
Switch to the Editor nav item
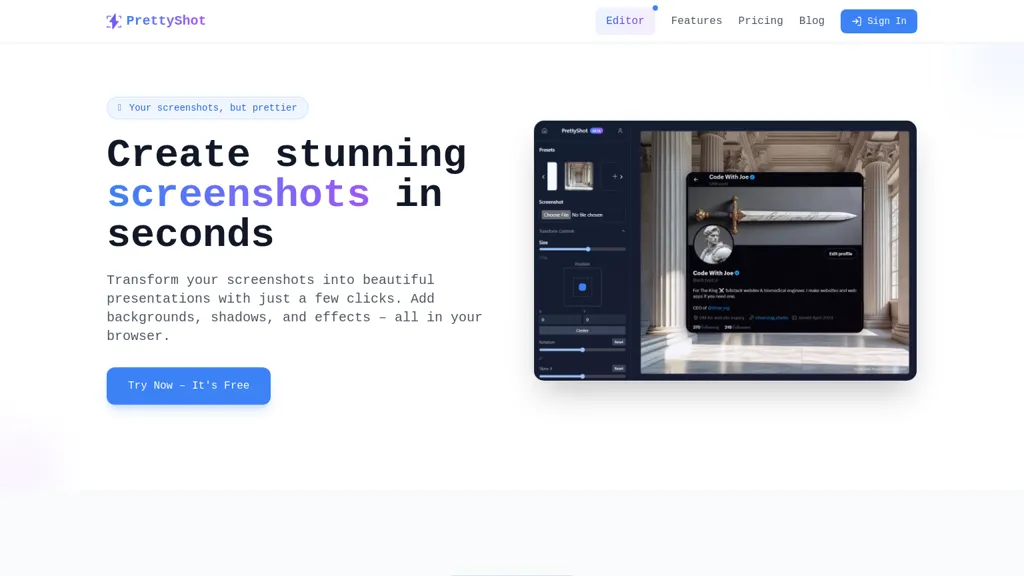[x=625, y=21]
